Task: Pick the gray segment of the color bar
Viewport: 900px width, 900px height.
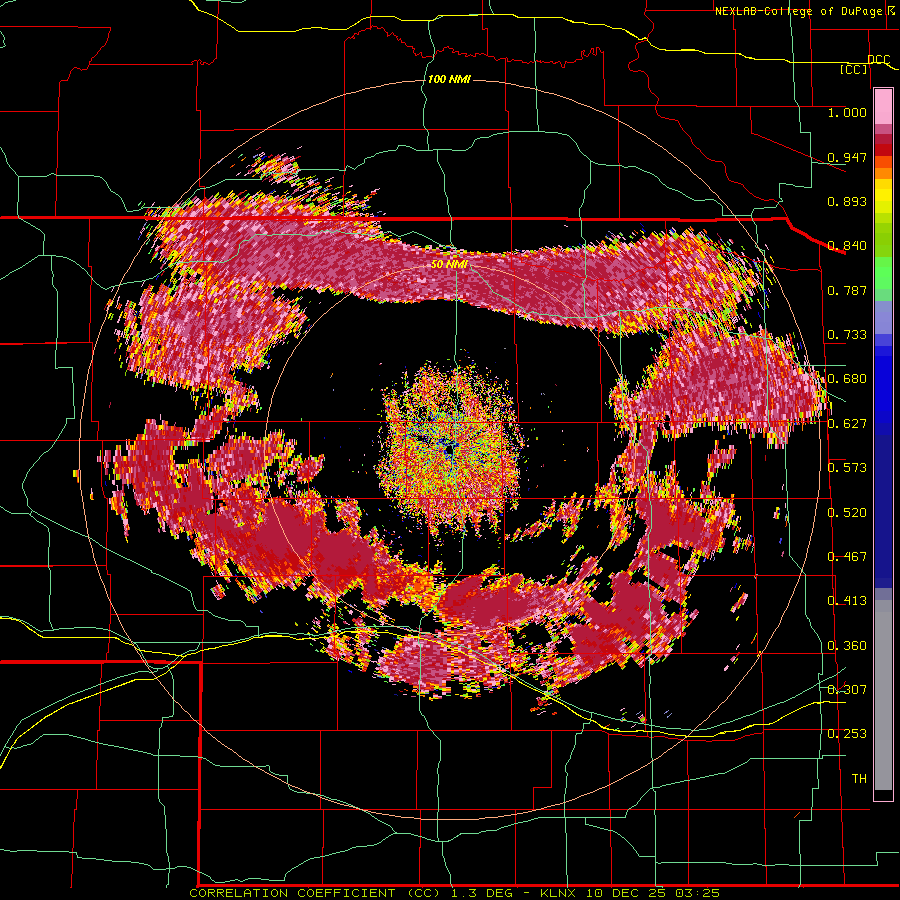Action: point(883,695)
